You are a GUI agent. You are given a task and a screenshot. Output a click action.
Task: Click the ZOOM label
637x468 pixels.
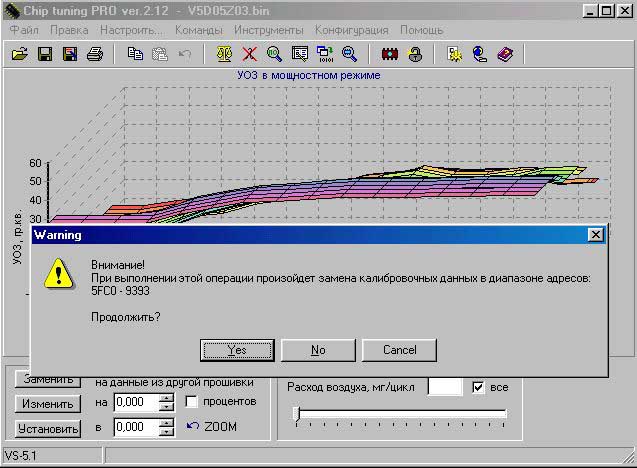pos(220,427)
